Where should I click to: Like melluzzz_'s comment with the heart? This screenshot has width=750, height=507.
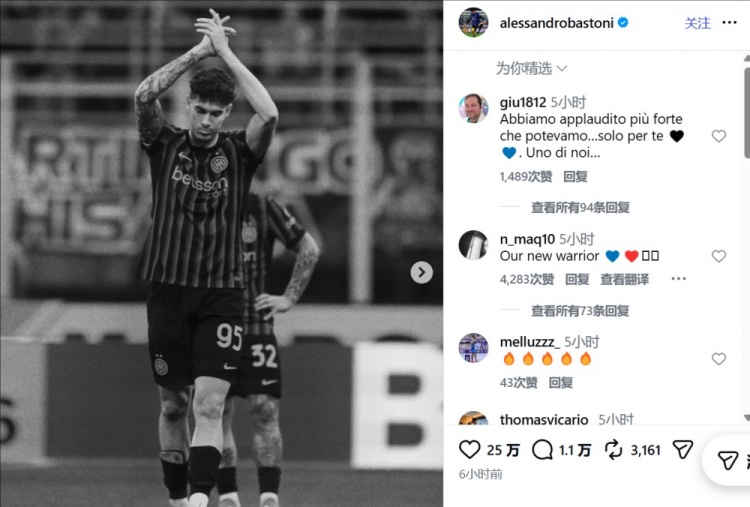point(718,359)
